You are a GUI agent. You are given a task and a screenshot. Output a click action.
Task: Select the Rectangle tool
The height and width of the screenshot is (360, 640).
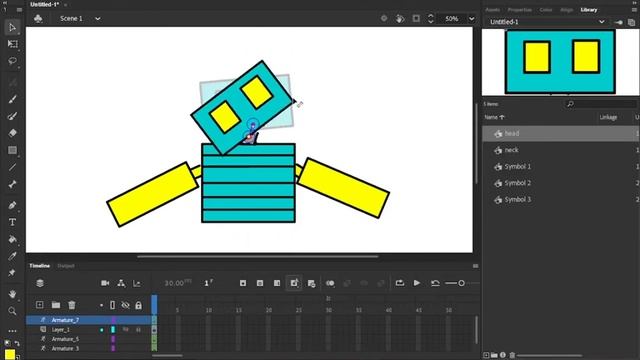pyautogui.click(x=12, y=150)
